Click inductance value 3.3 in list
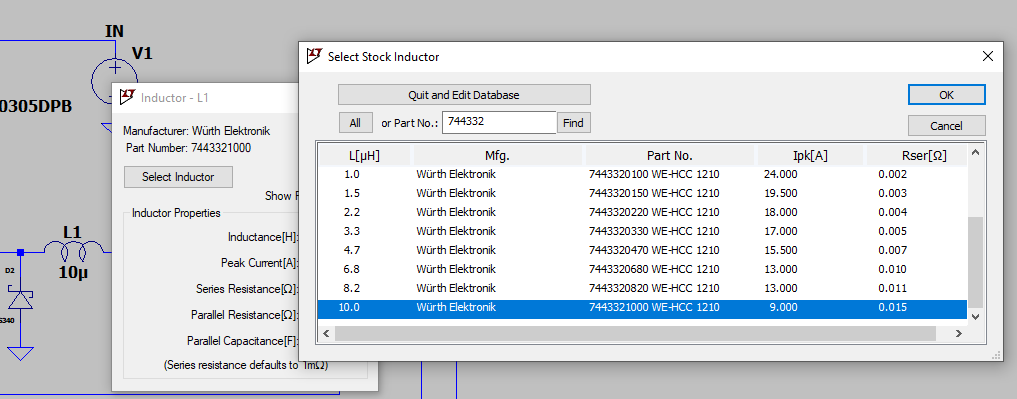The height and width of the screenshot is (399, 1017). pyautogui.click(x=352, y=231)
